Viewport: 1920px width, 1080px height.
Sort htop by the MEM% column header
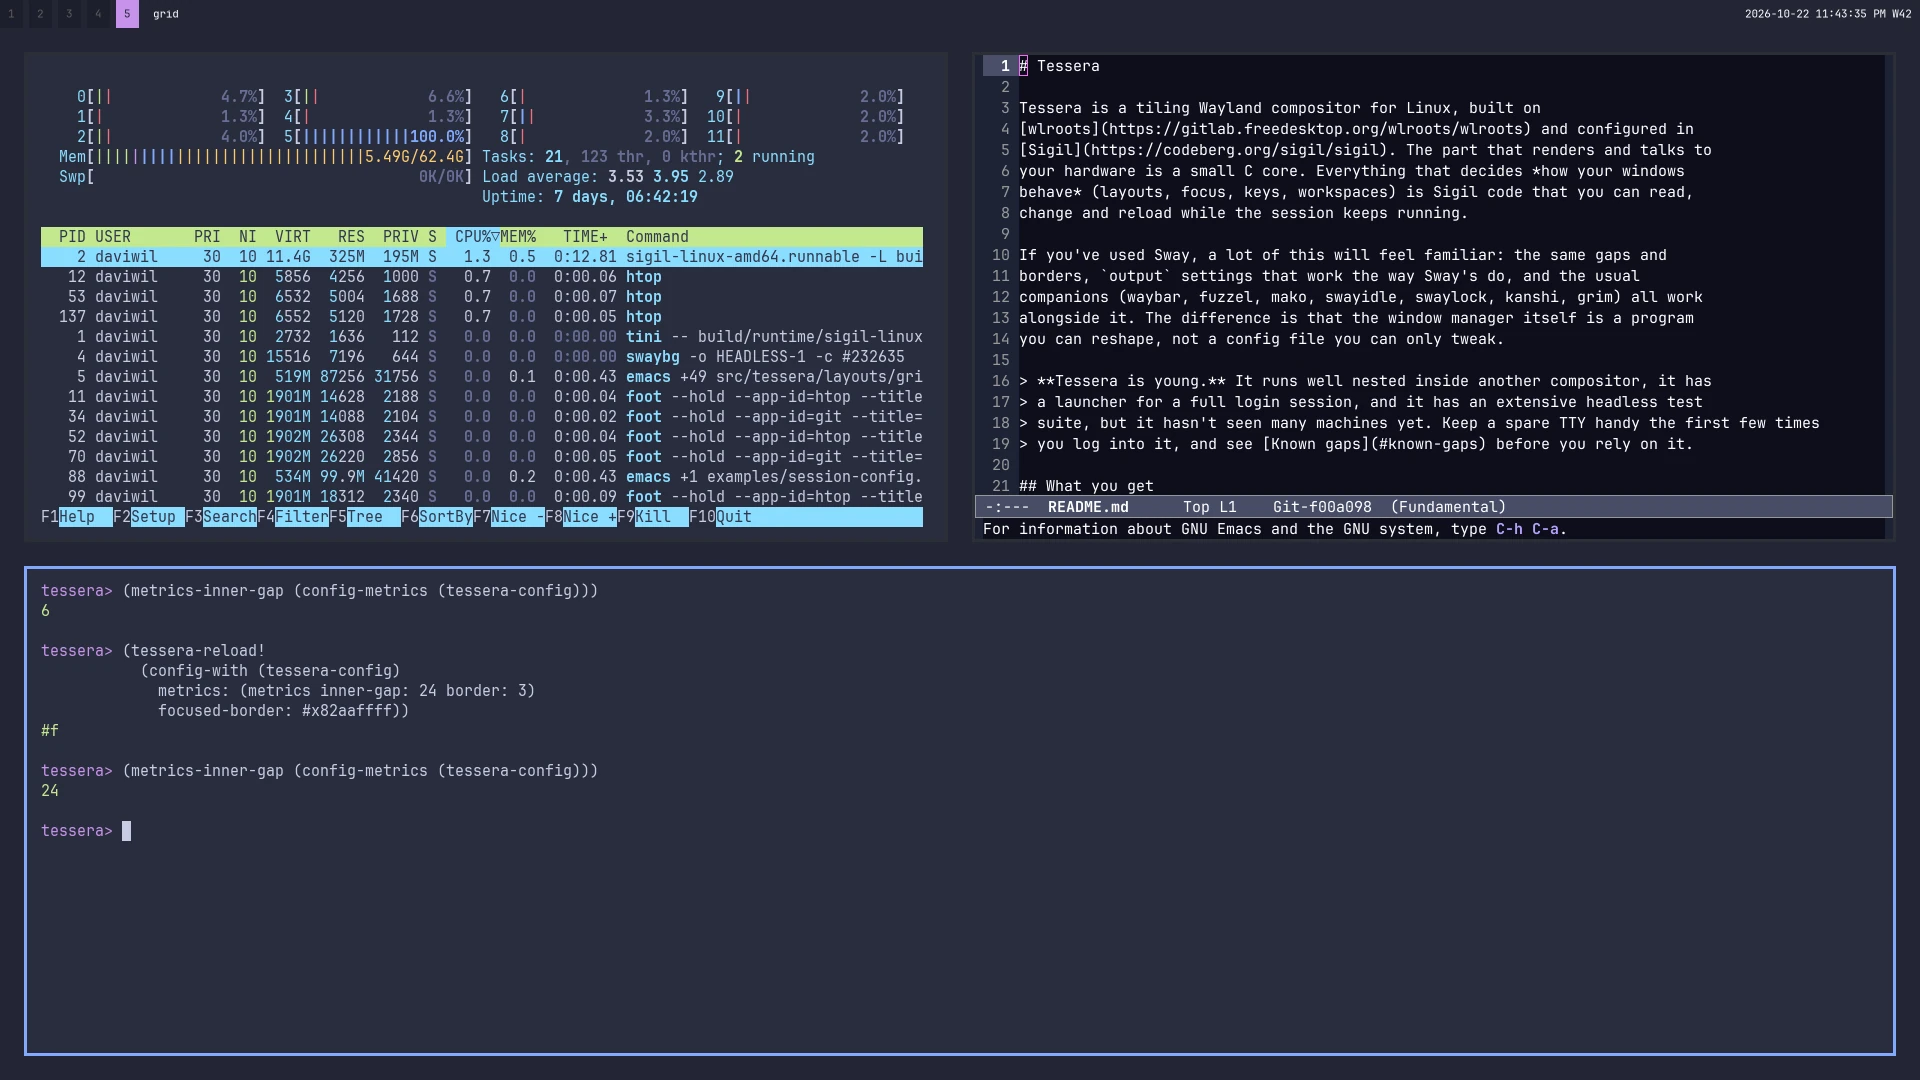pyautogui.click(x=518, y=237)
